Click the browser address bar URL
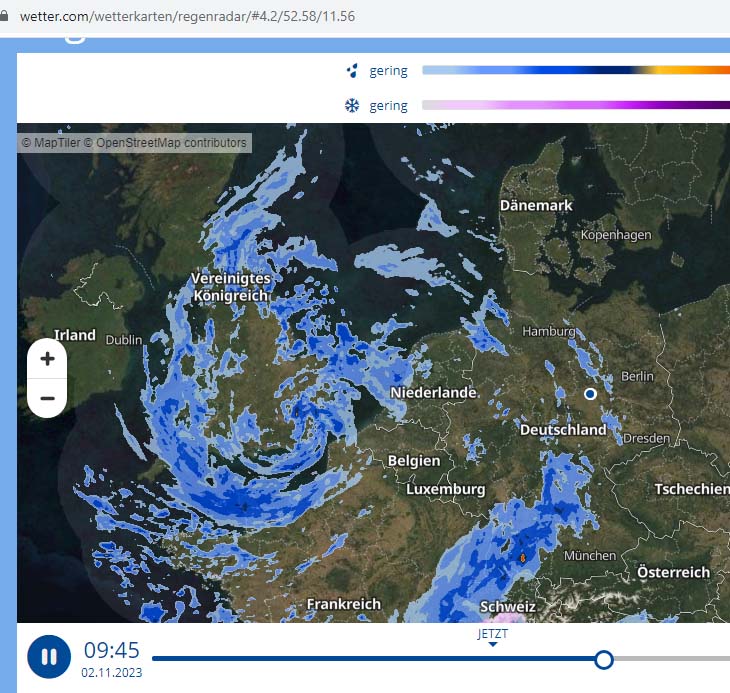The image size is (730, 693). tap(187, 16)
